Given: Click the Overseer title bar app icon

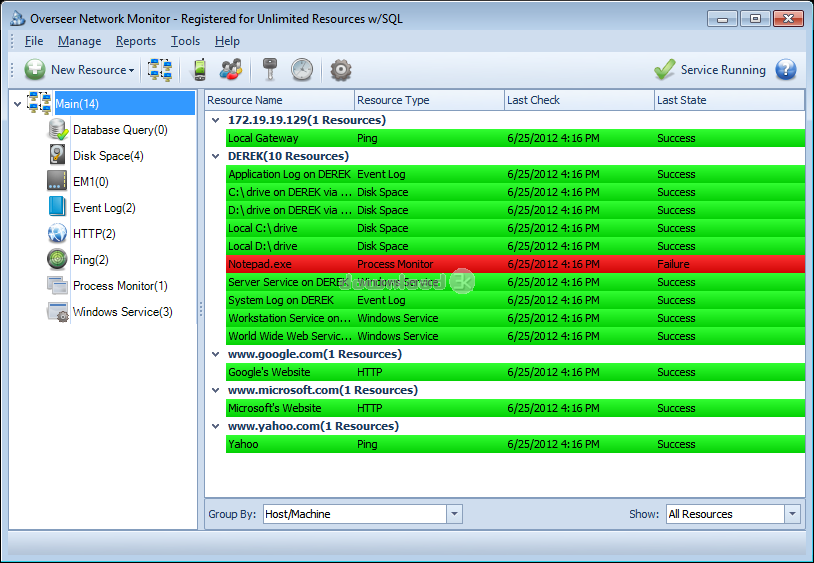Looking at the screenshot, I should tap(18, 19).
